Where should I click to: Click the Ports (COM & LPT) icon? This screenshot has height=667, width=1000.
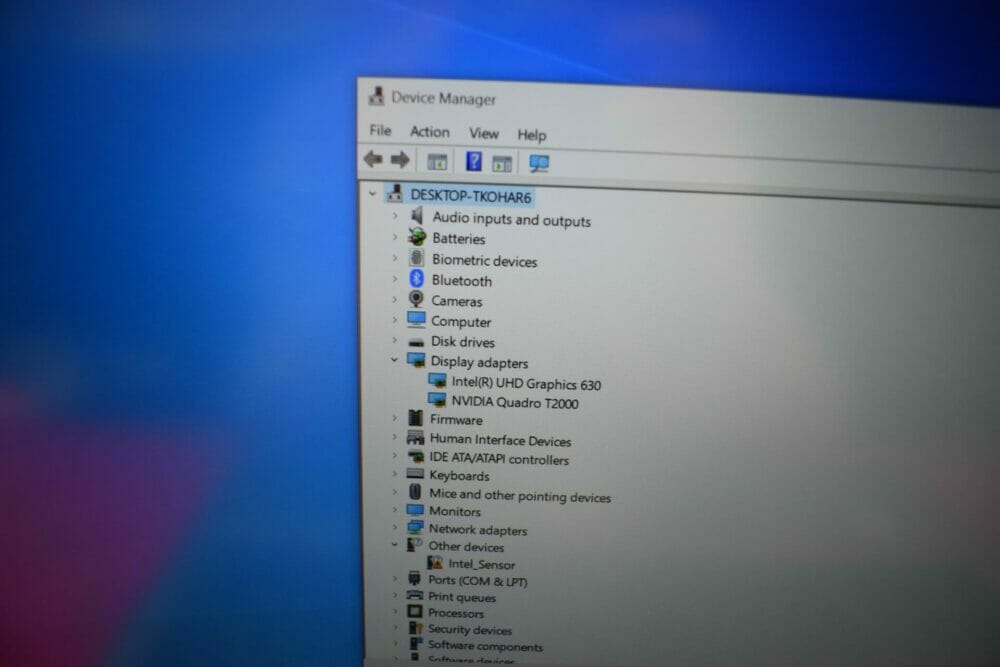click(x=415, y=578)
